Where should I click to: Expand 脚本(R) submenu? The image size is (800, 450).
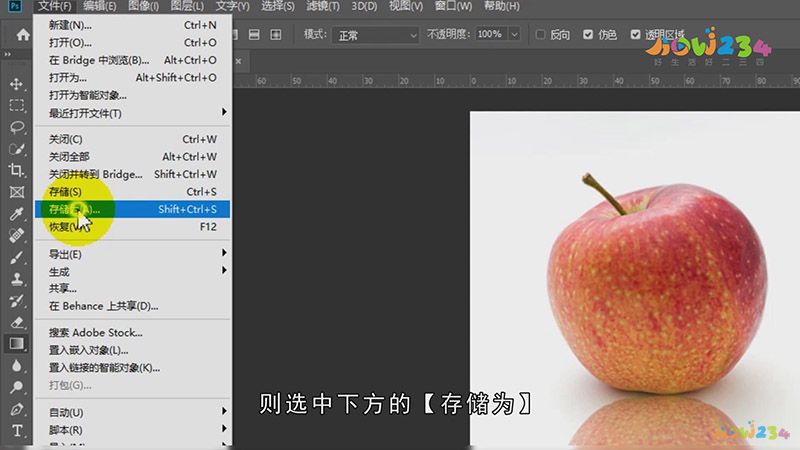click(x=132, y=430)
